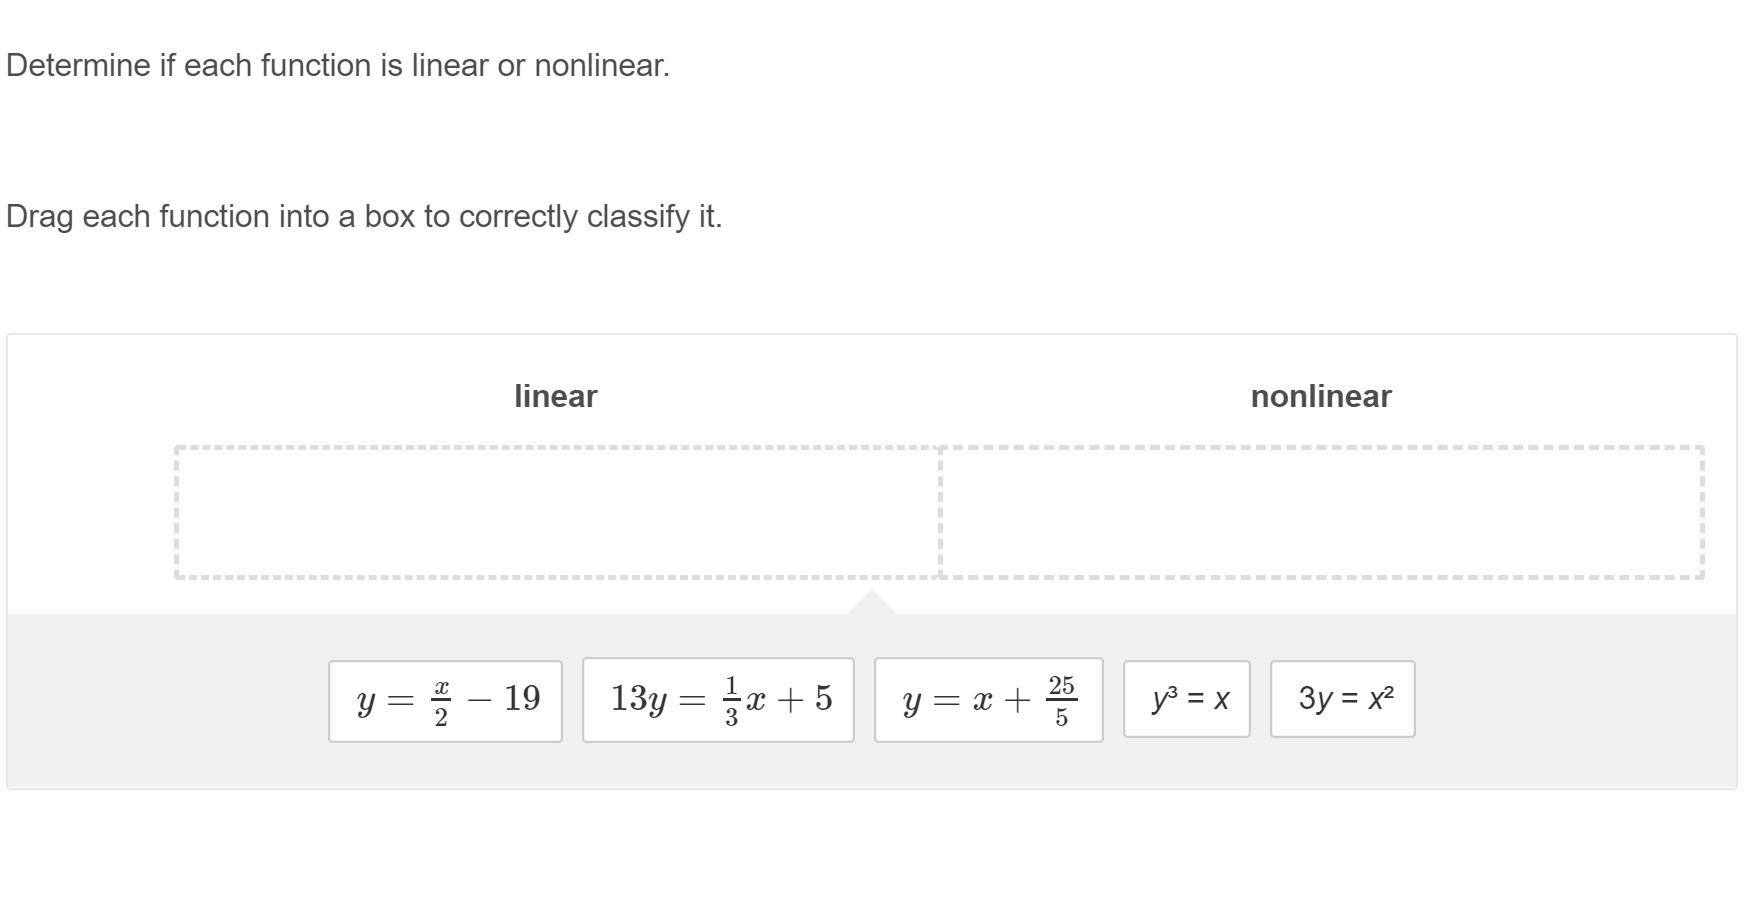
Task: Click the small triangle pointer above the tile tray
Action: click(871, 603)
